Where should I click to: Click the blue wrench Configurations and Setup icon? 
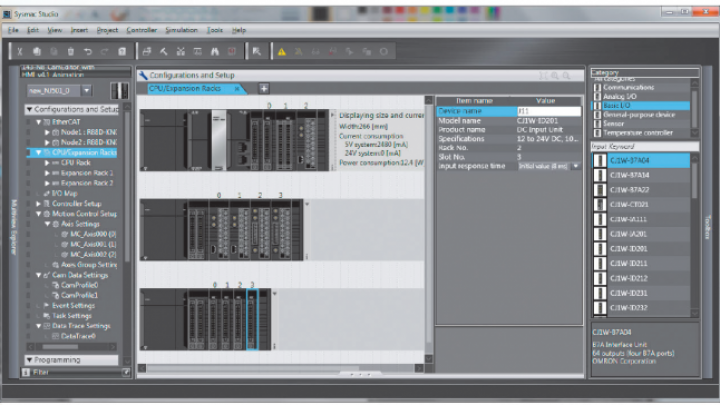(x=143, y=75)
